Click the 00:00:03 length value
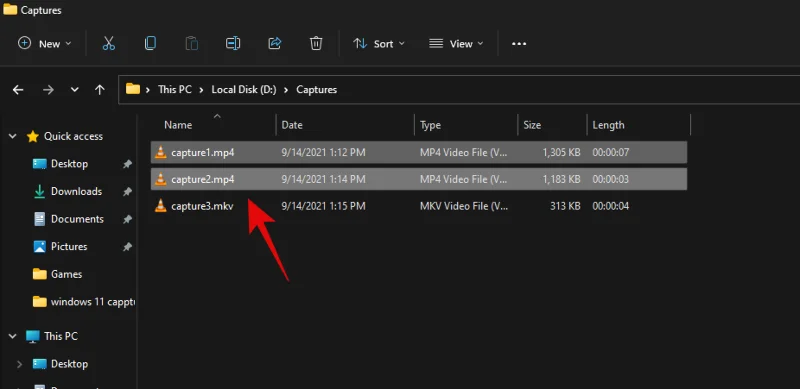 (610, 179)
